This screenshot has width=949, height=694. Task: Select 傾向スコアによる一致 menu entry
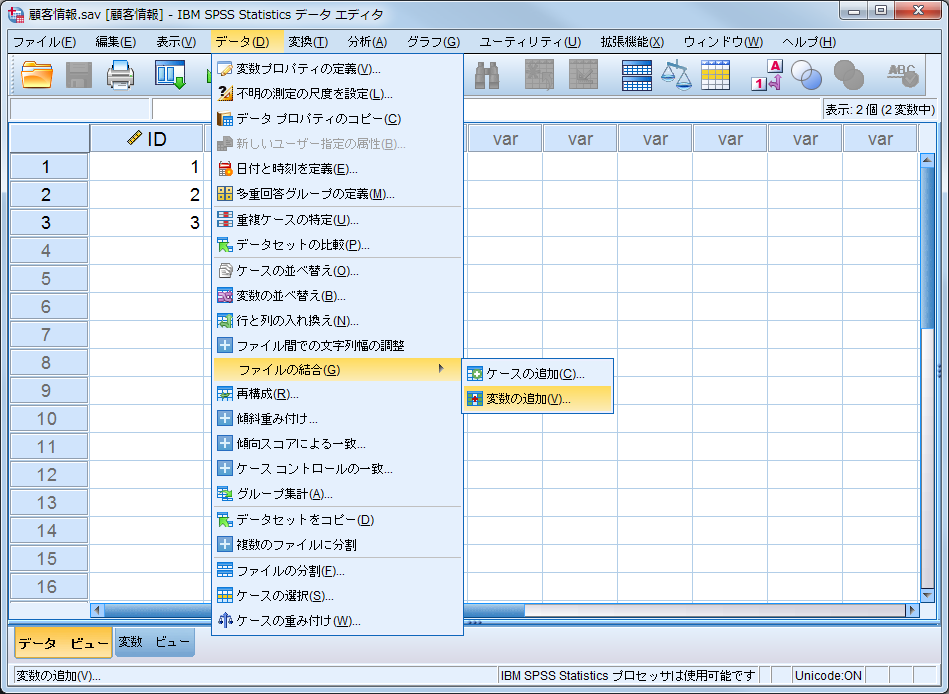[337, 444]
